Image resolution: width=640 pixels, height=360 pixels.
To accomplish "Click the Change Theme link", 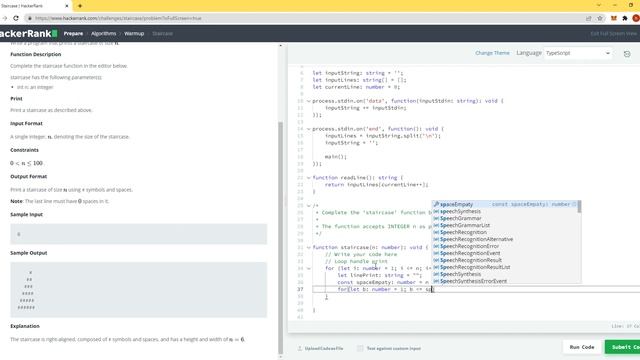I will pos(492,53).
